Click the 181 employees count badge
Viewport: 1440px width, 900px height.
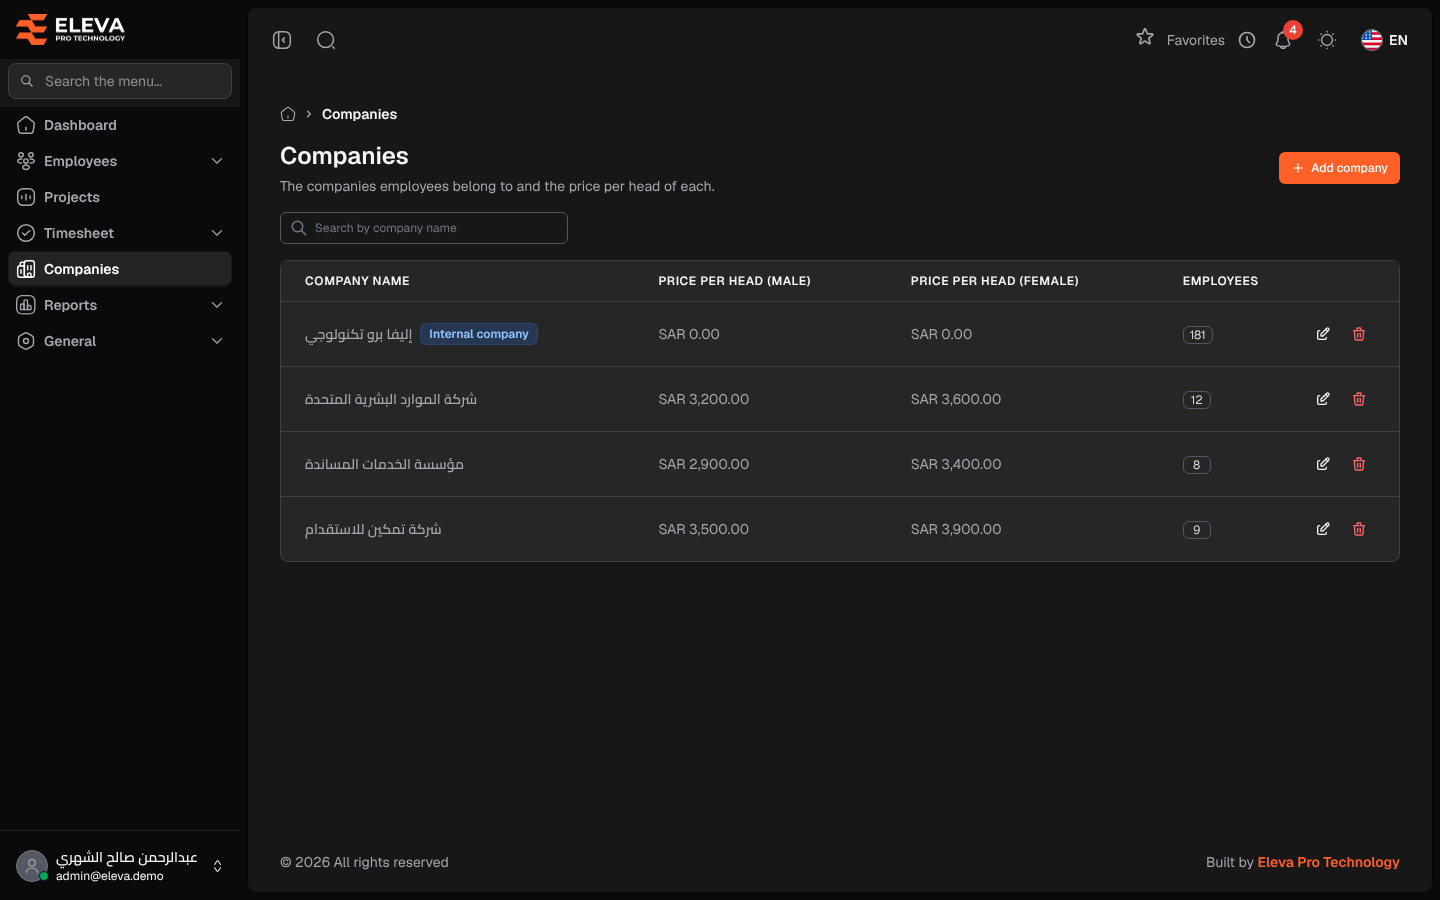click(1197, 335)
